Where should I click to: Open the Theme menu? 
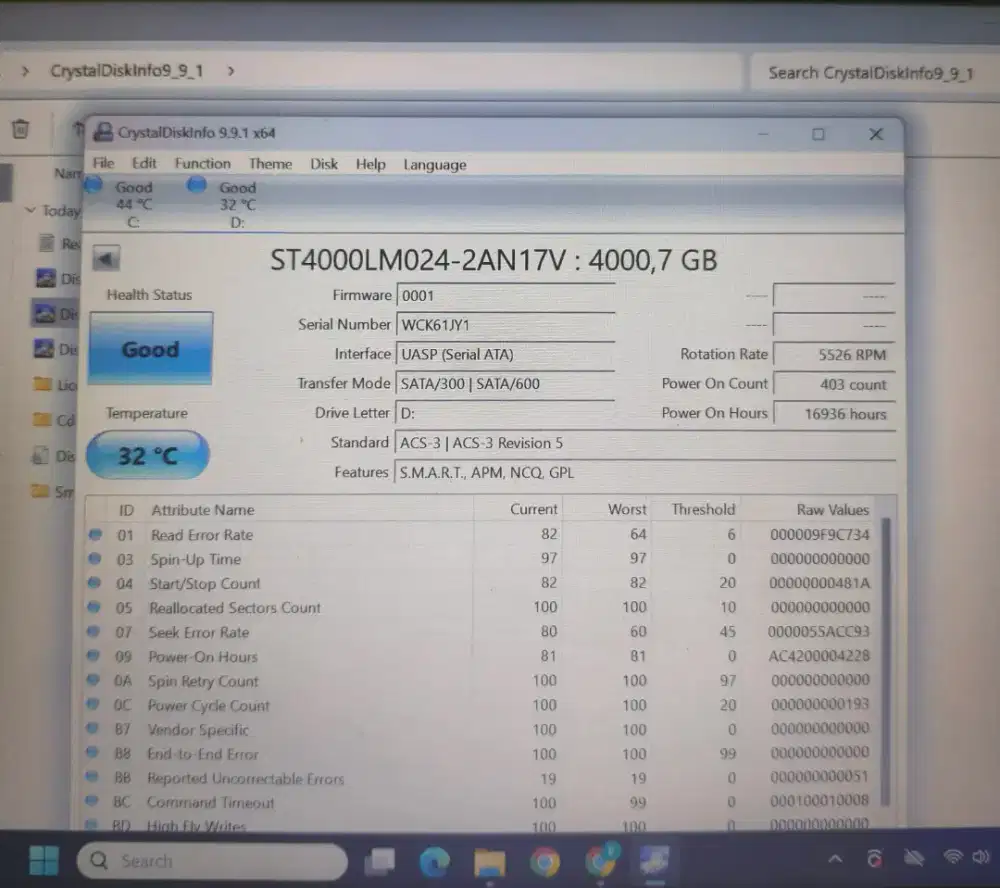point(270,164)
